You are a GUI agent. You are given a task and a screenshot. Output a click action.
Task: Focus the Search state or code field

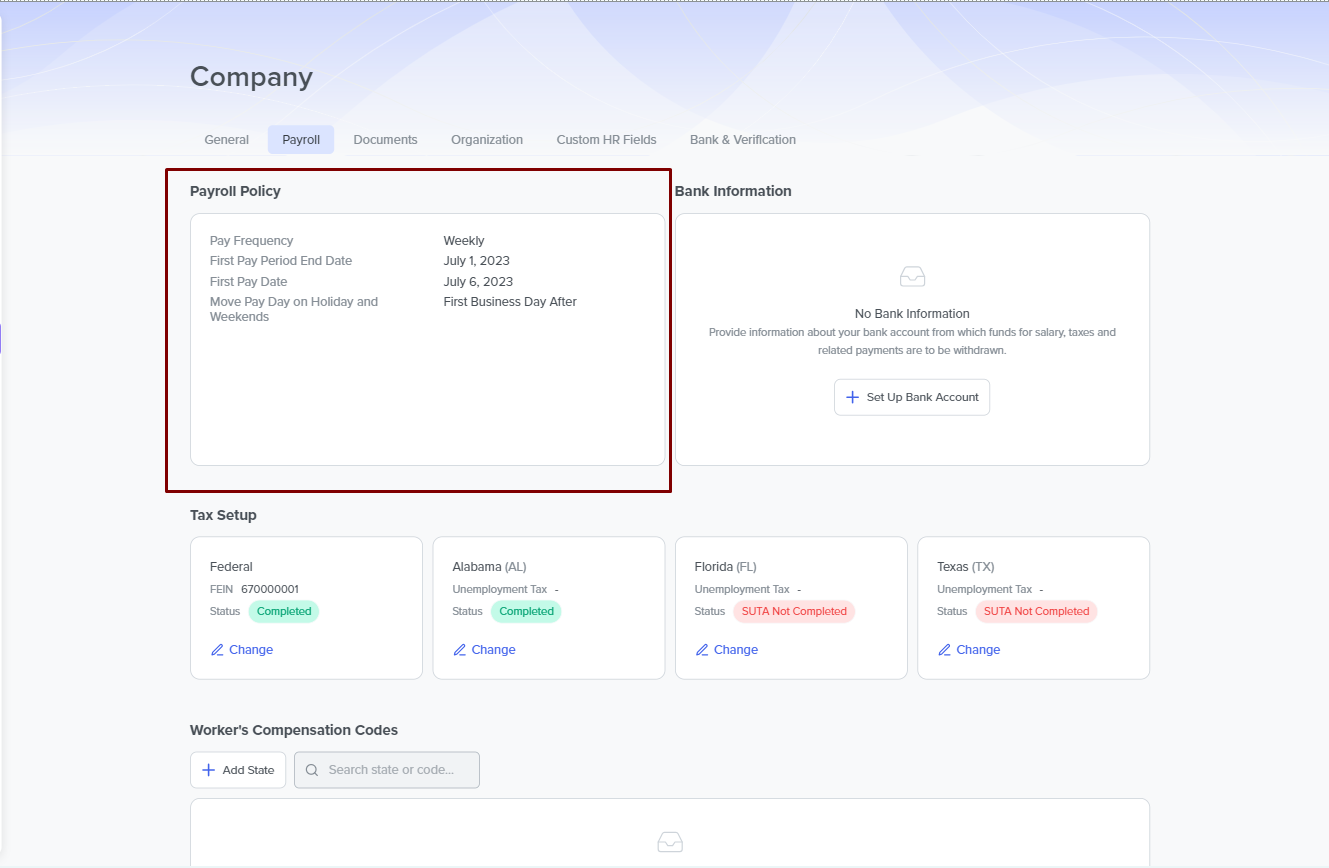pyautogui.click(x=396, y=770)
